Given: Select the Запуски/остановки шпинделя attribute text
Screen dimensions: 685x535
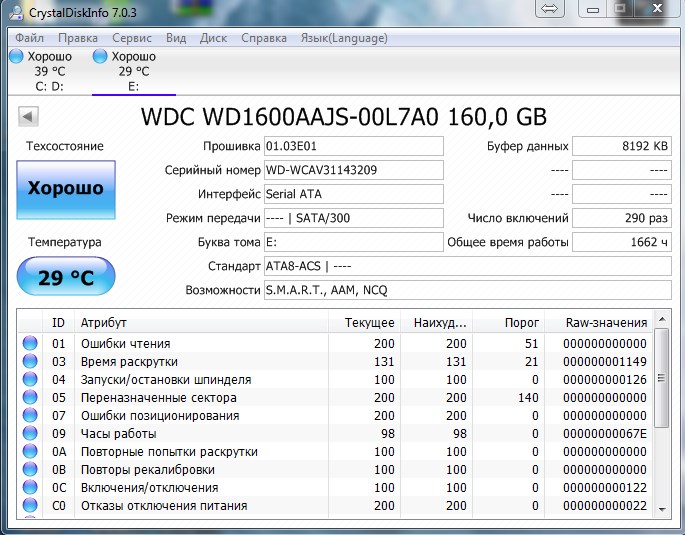Looking at the screenshot, I should coord(166,380).
